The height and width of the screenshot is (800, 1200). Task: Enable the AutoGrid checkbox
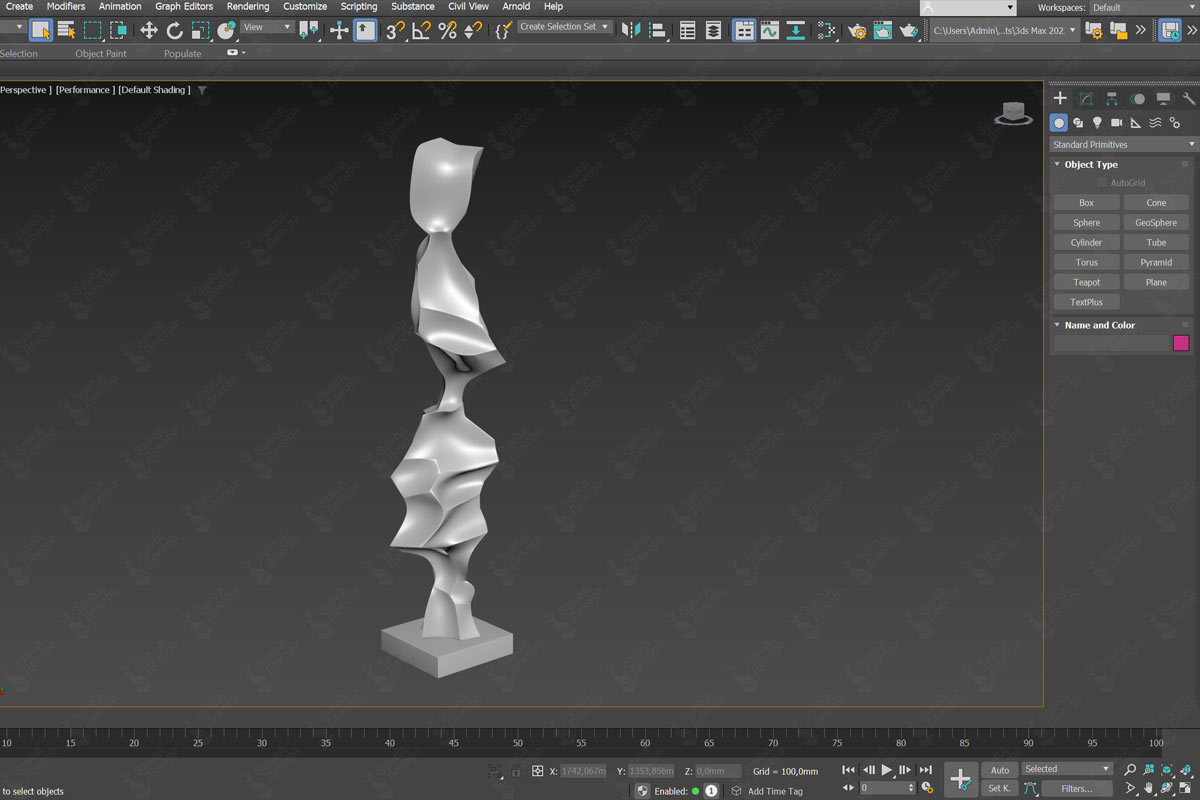tap(1102, 183)
